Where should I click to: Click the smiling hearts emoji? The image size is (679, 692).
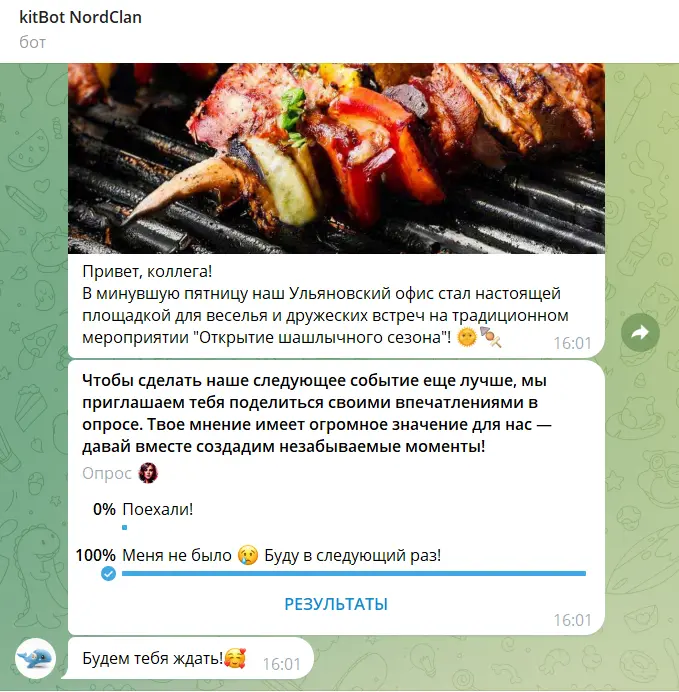235,658
